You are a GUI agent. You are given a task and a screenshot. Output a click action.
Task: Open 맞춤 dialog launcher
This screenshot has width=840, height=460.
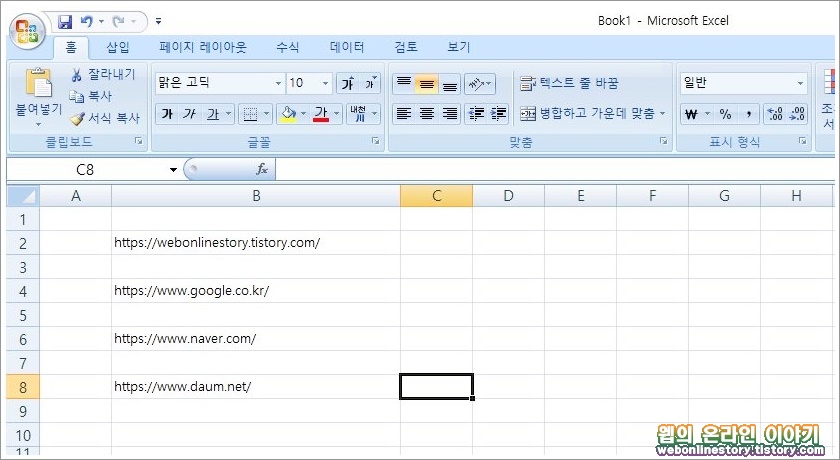click(x=664, y=141)
